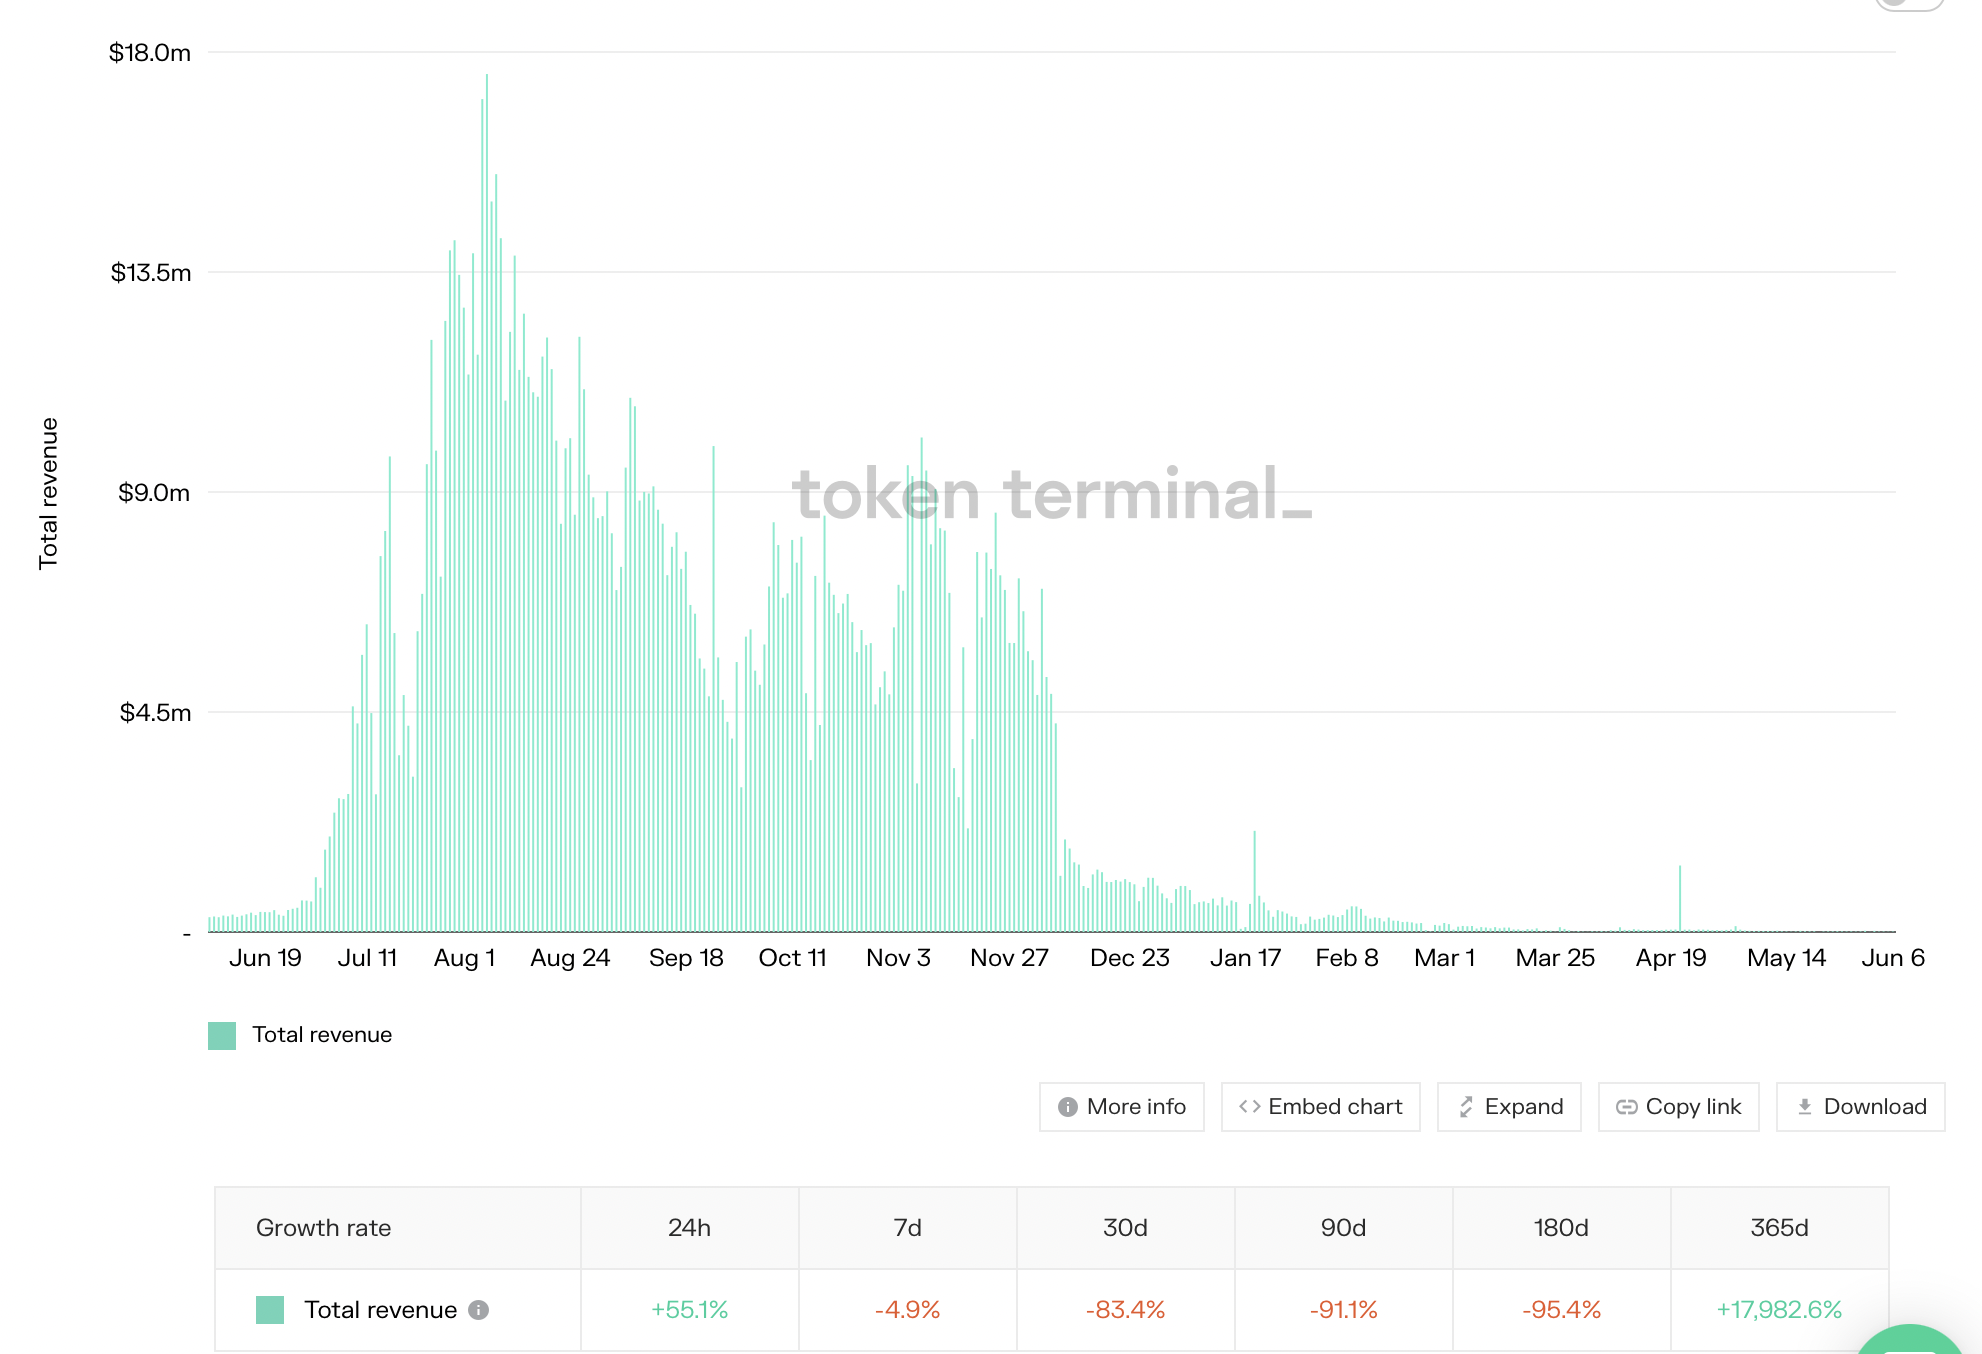Click the Jan 17 spike bar in chart

point(1254,881)
